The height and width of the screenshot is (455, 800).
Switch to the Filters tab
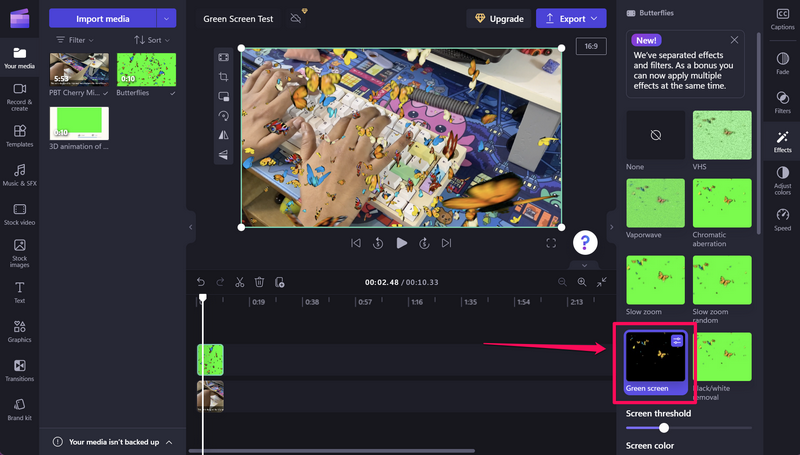pyautogui.click(x=782, y=102)
